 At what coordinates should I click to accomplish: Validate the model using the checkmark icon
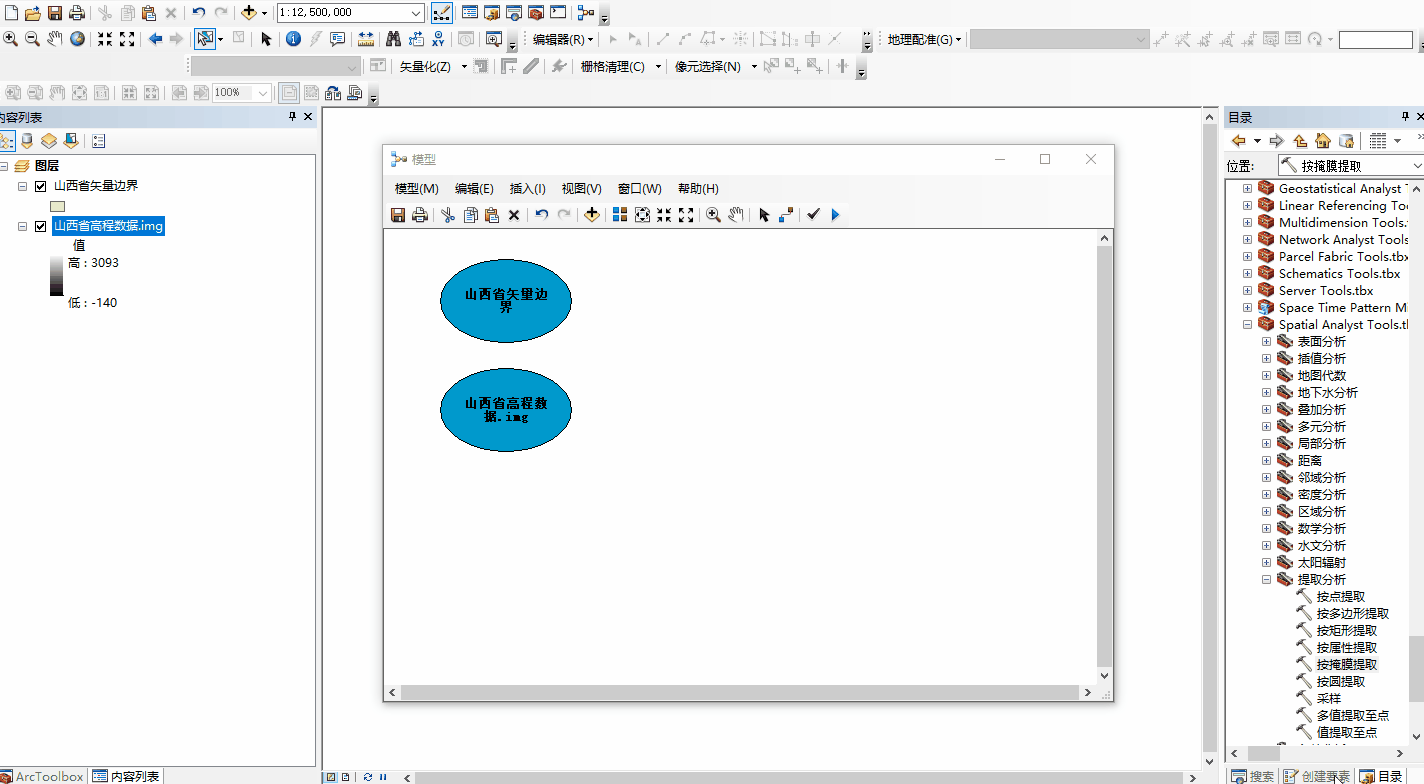click(x=813, y=214)
